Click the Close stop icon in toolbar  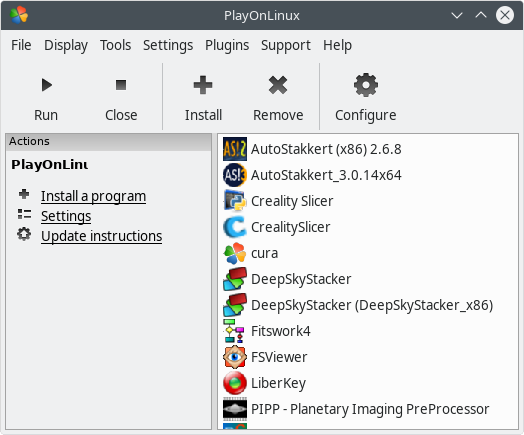point(121,85)
